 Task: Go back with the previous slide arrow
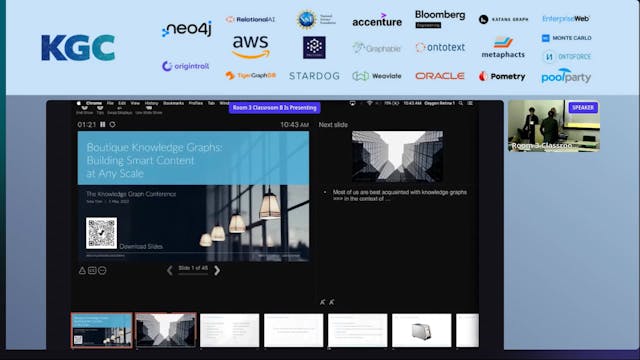169,270
